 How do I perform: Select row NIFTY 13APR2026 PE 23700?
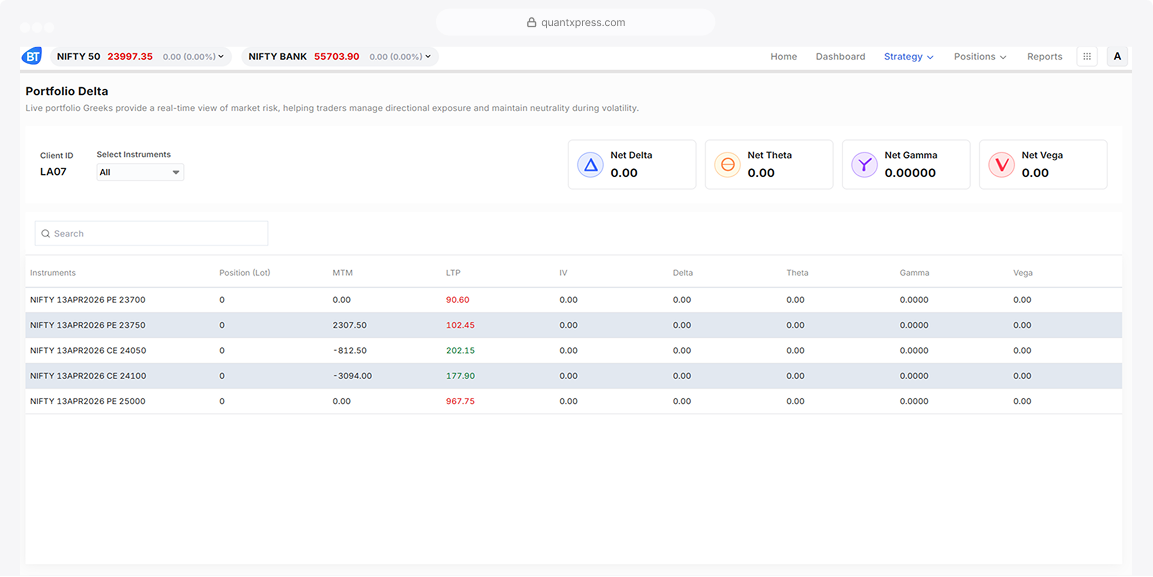coord(574,300)
